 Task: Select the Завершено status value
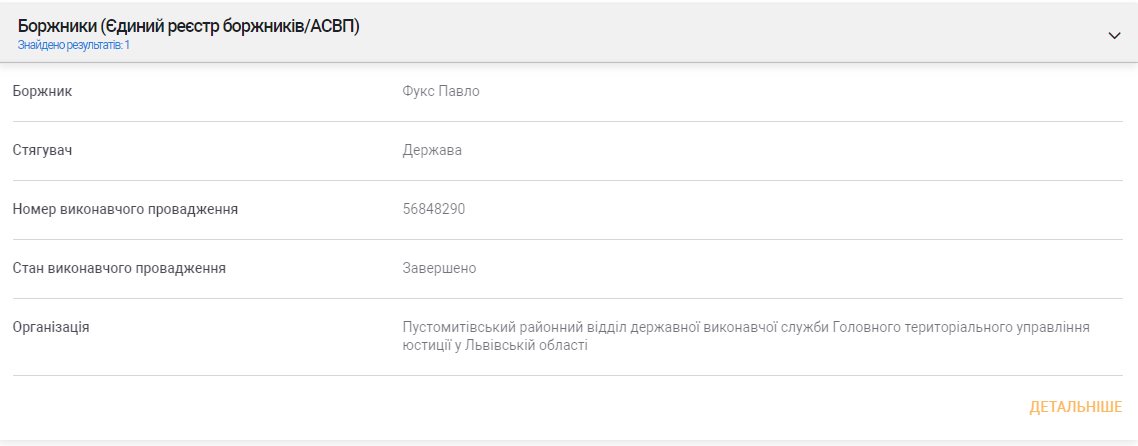coord(439,268)
